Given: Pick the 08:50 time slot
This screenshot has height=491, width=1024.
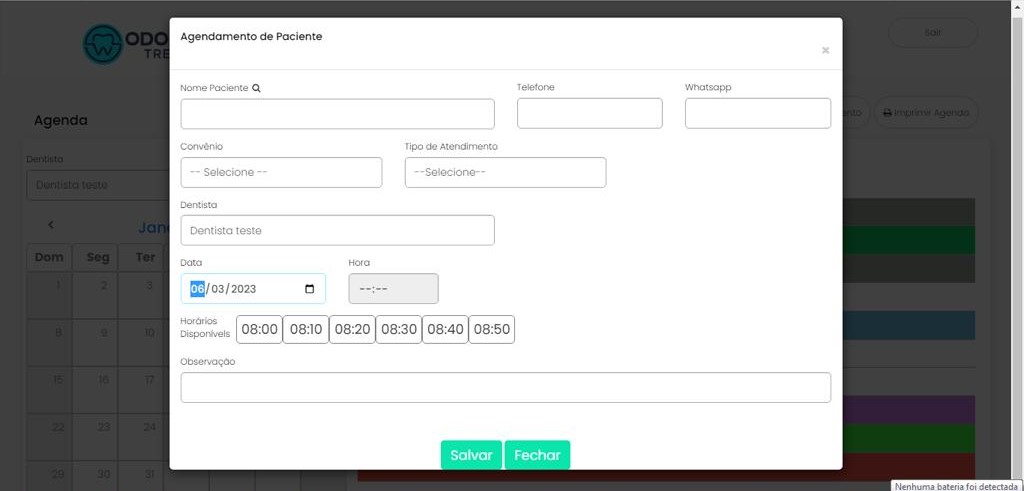Looking at the screenshot, I should coord(491,329).
